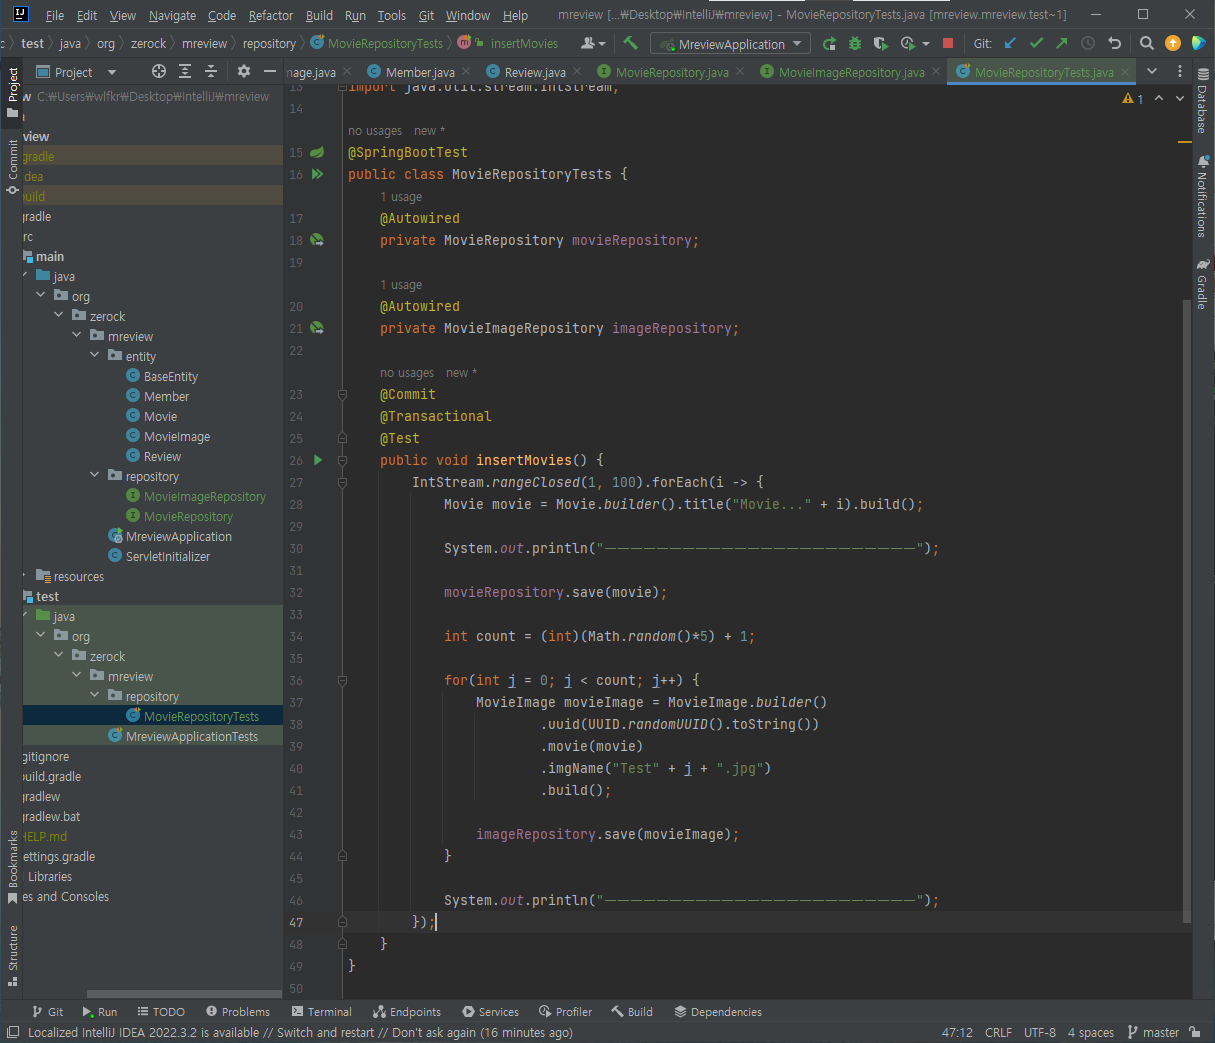This screenshot has width=1215, height=1043.
Task: Run with Coverage shield icon
Action: pyautogui.click(x=881, y=43)
